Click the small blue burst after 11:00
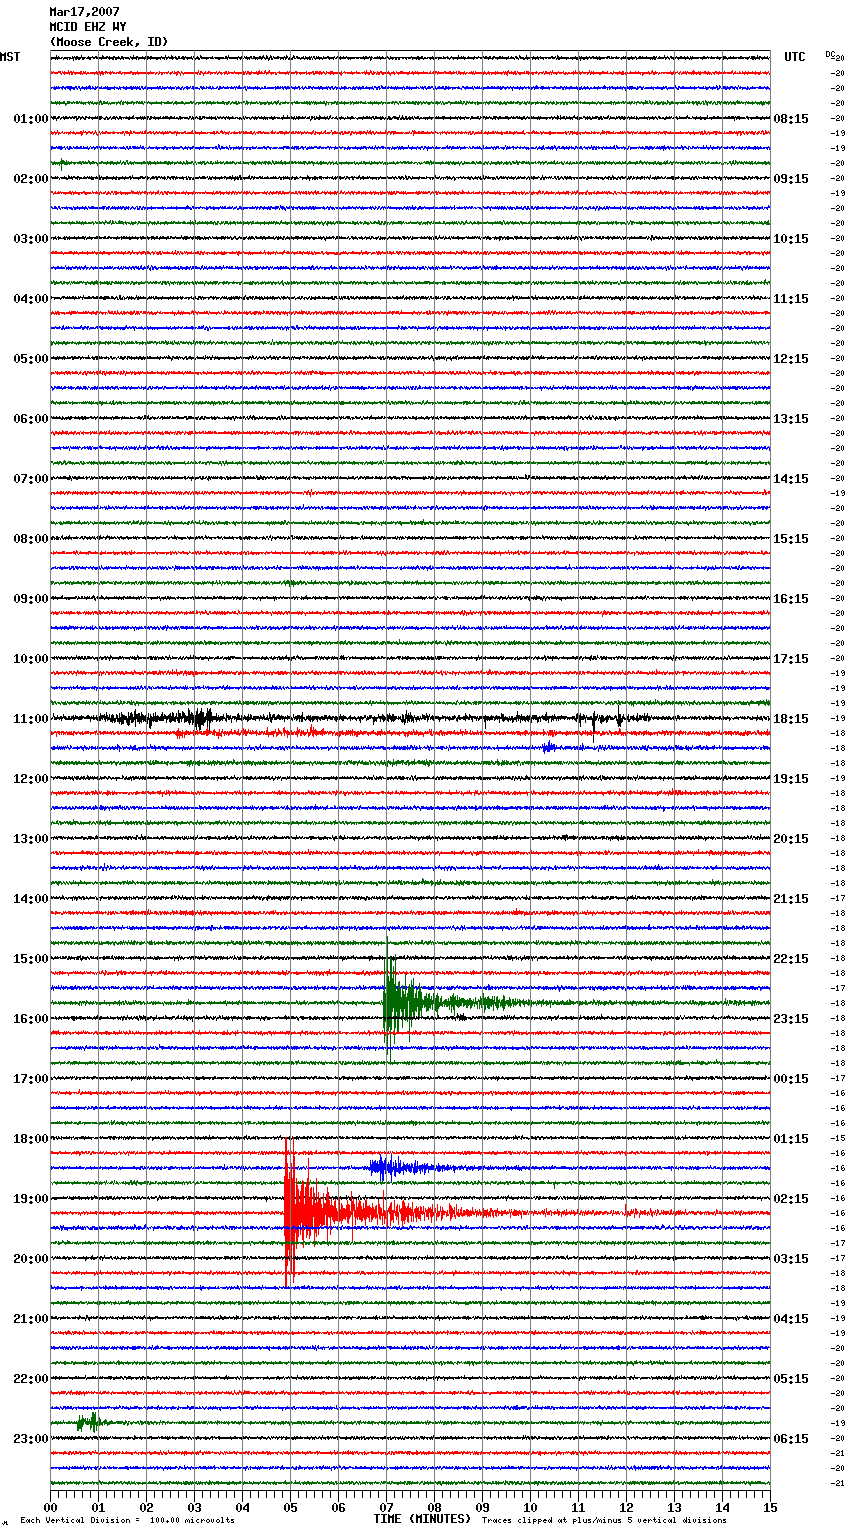This screenshot has width=850, height=1534. coord(549,747)
